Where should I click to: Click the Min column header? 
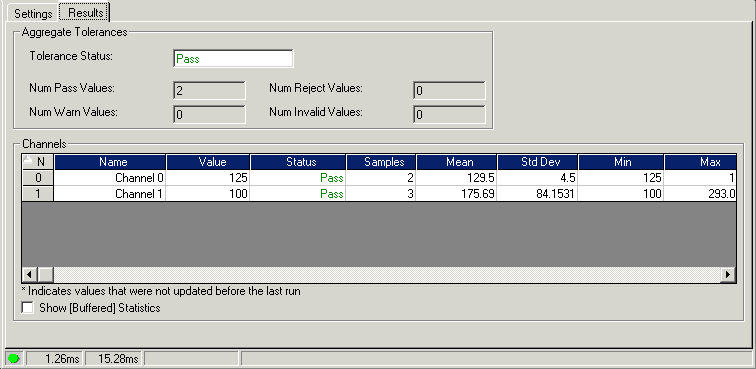pyautogui.click(x=621, y=162)
